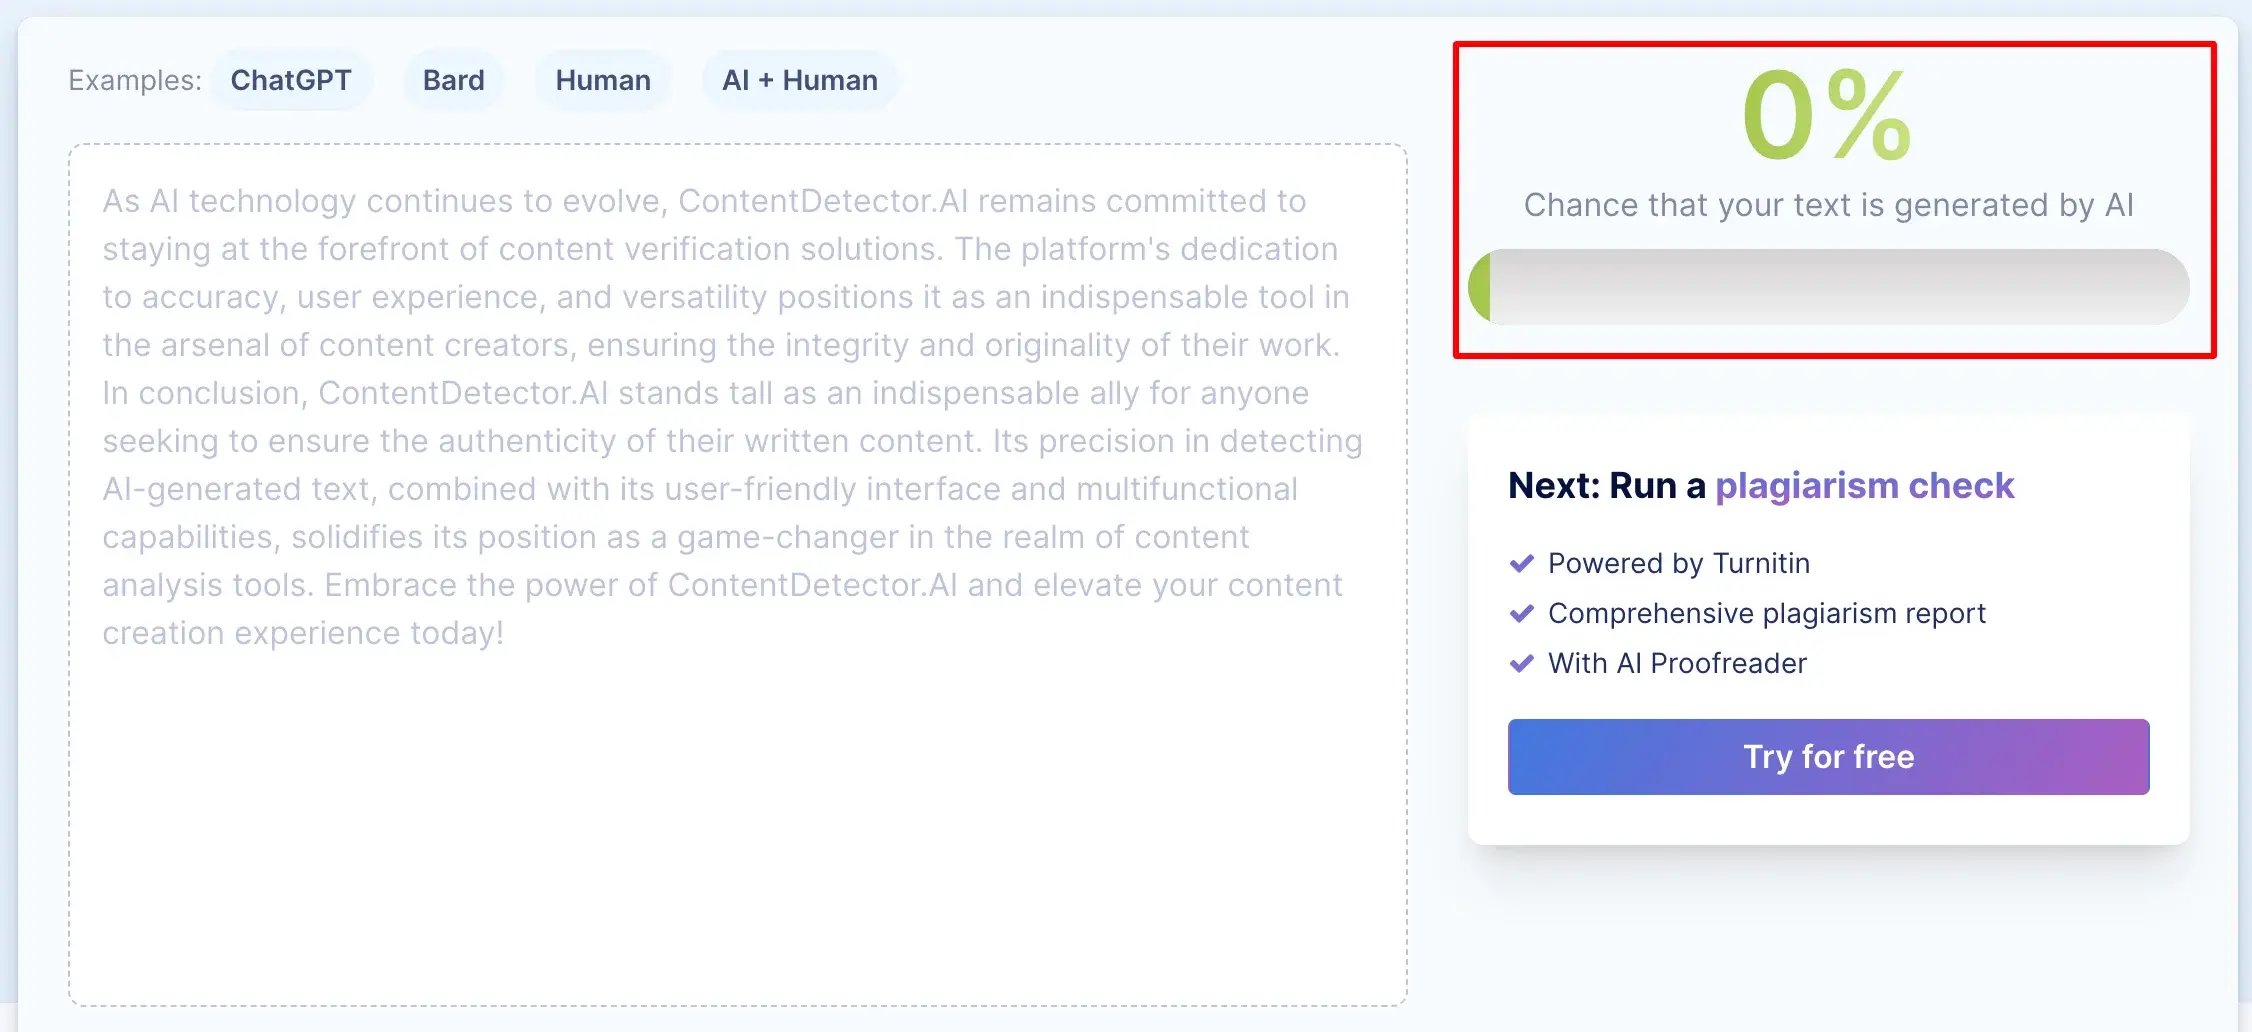Click the AI probability progress bar
Viewport: 2252px width, 1032px height.
click(x=1828, y=287)
